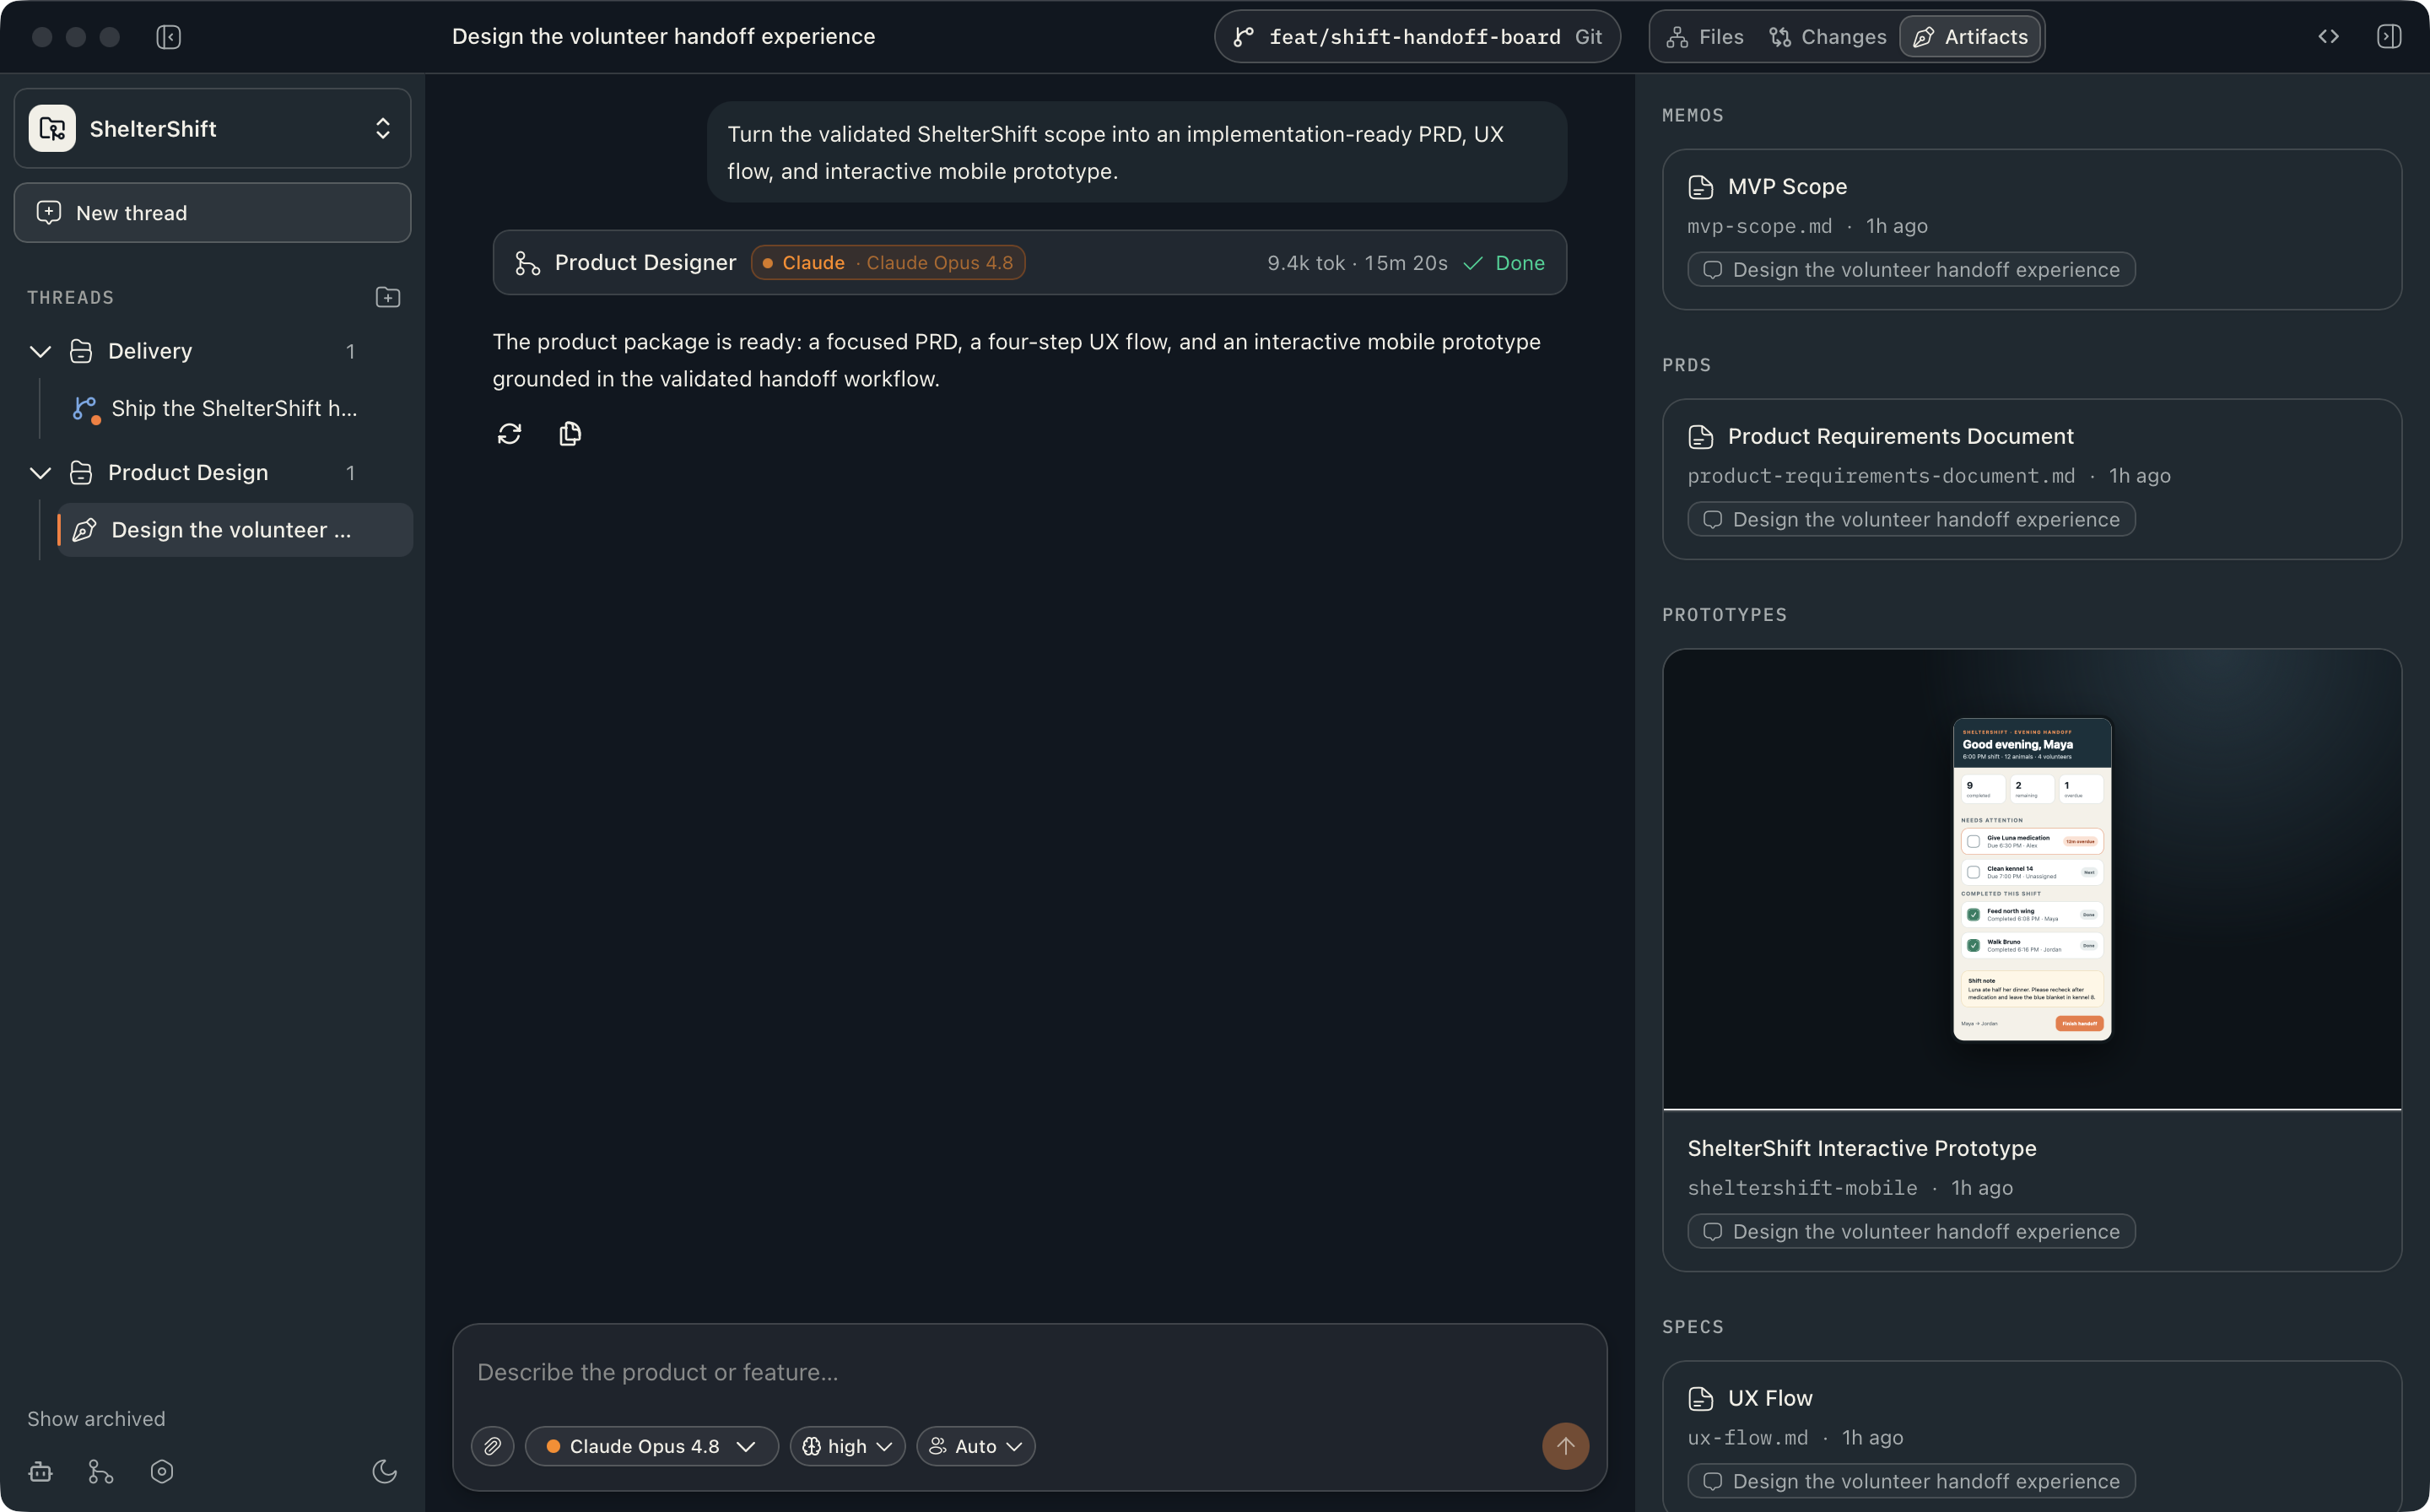Click the attach file paperclip icon
2430x1512 pixels.
[x=492, y=1446]
